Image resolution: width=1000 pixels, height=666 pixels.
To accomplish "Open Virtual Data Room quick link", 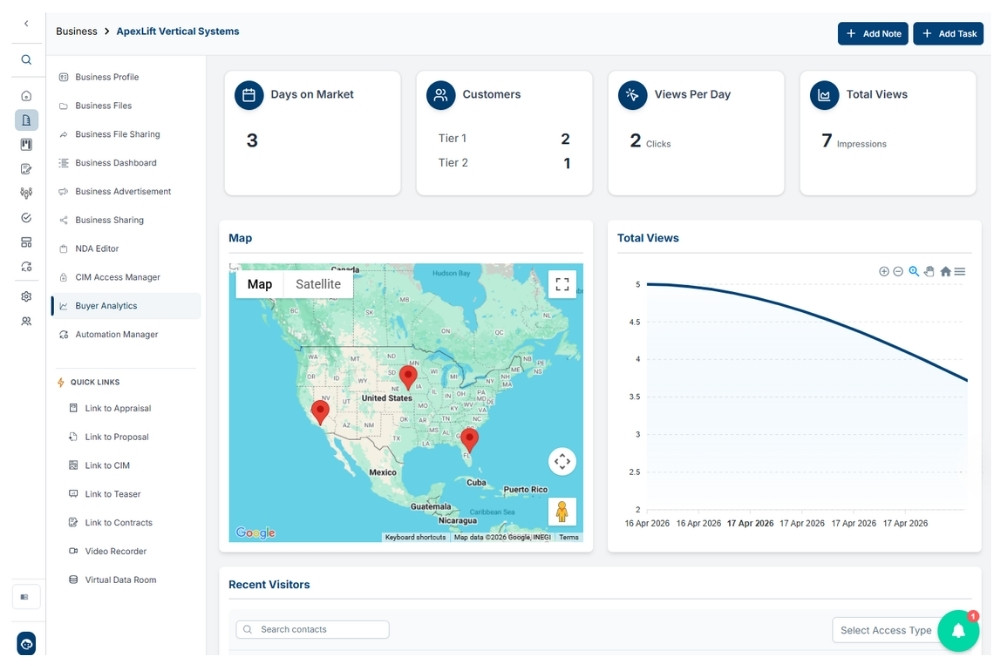I will 112,580.
